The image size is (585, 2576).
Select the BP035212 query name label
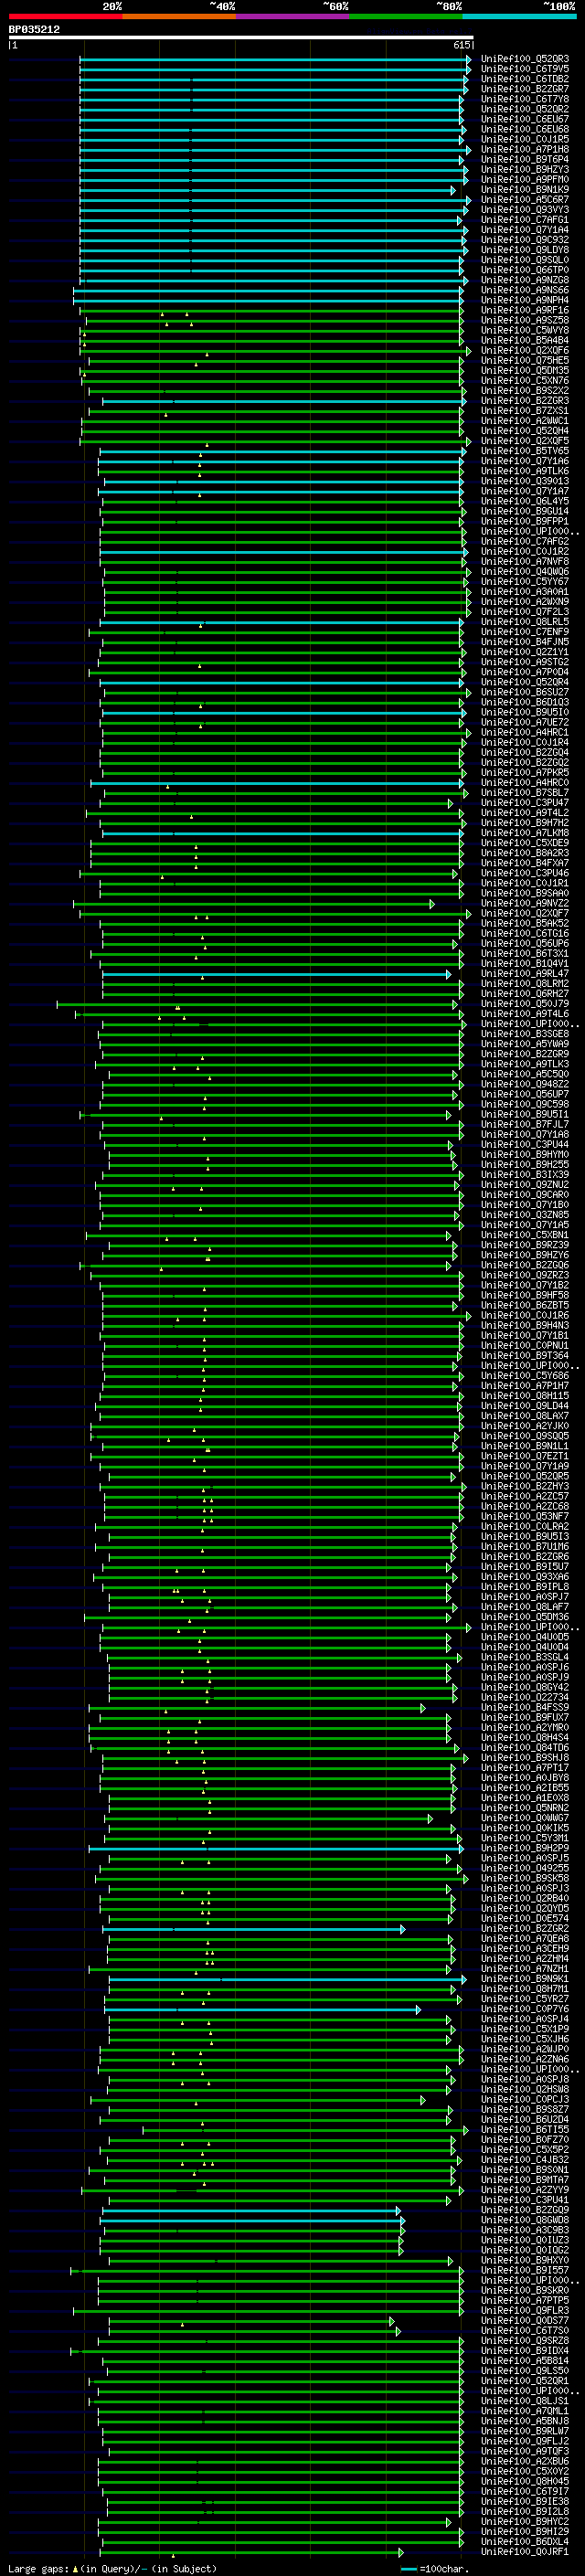click(x=34, y=29)
